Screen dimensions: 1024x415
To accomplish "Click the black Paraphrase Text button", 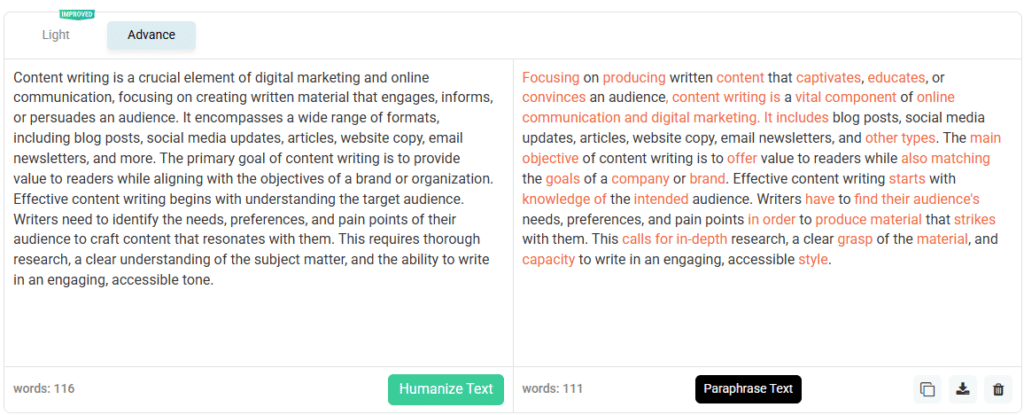I will point(748,389).
